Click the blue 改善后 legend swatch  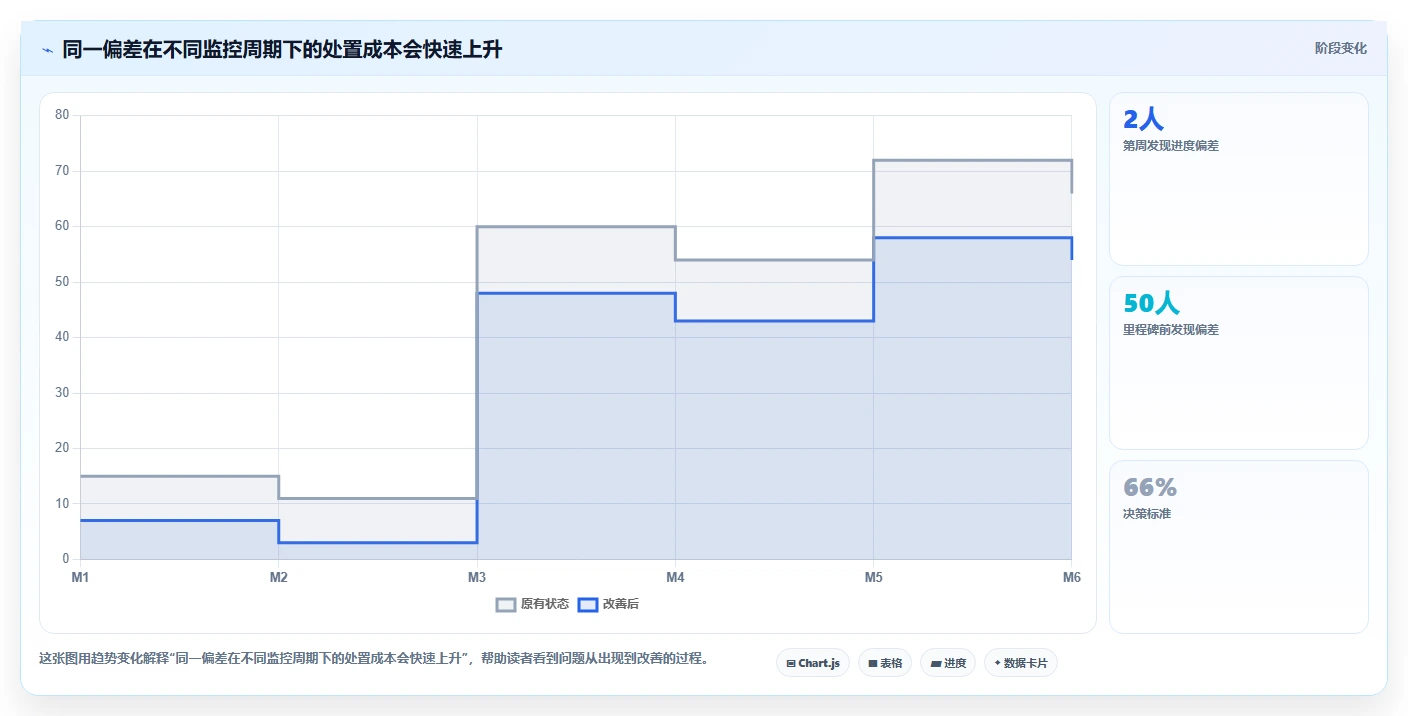[x=588, y=604]
